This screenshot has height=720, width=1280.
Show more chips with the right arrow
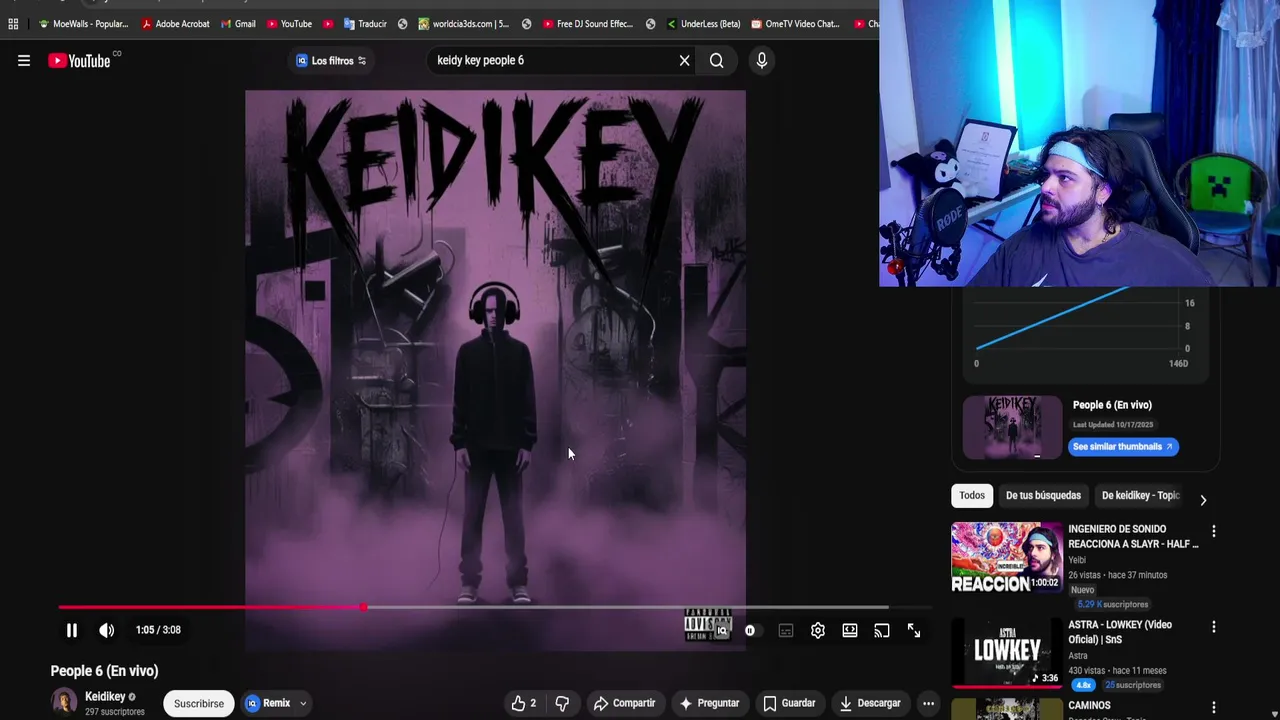[1203, 500]
